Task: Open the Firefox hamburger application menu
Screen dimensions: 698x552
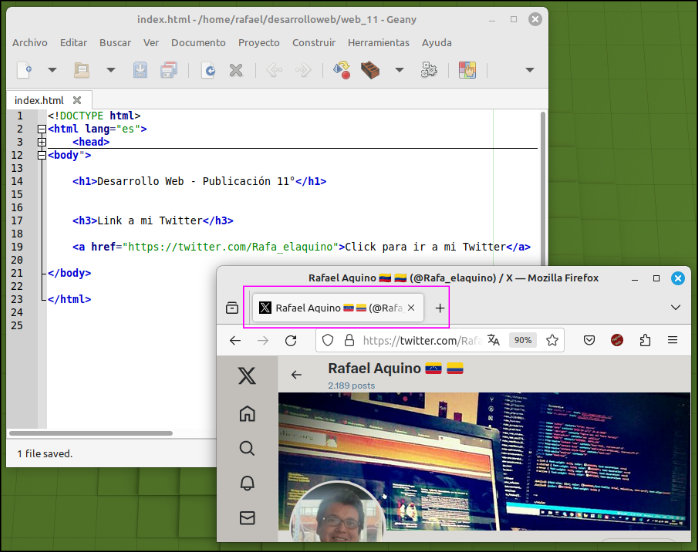Action: pos(673,340)
